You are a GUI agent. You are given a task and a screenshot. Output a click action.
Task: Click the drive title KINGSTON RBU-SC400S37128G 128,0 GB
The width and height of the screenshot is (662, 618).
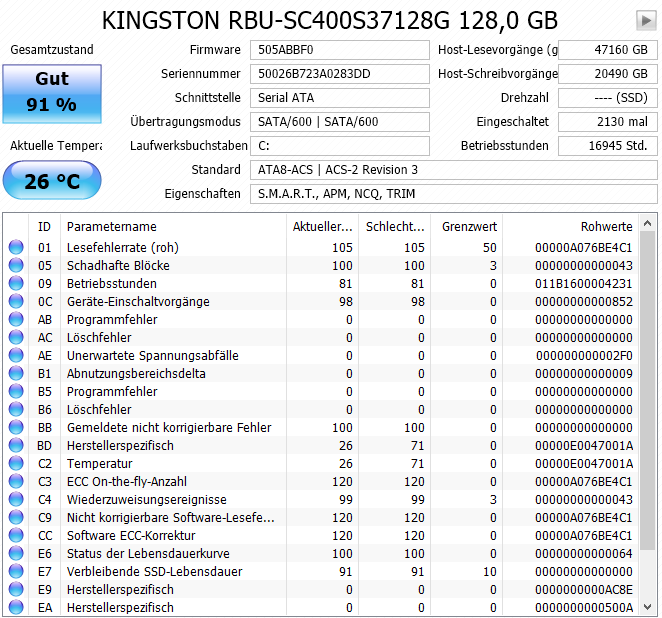point(330,20)
